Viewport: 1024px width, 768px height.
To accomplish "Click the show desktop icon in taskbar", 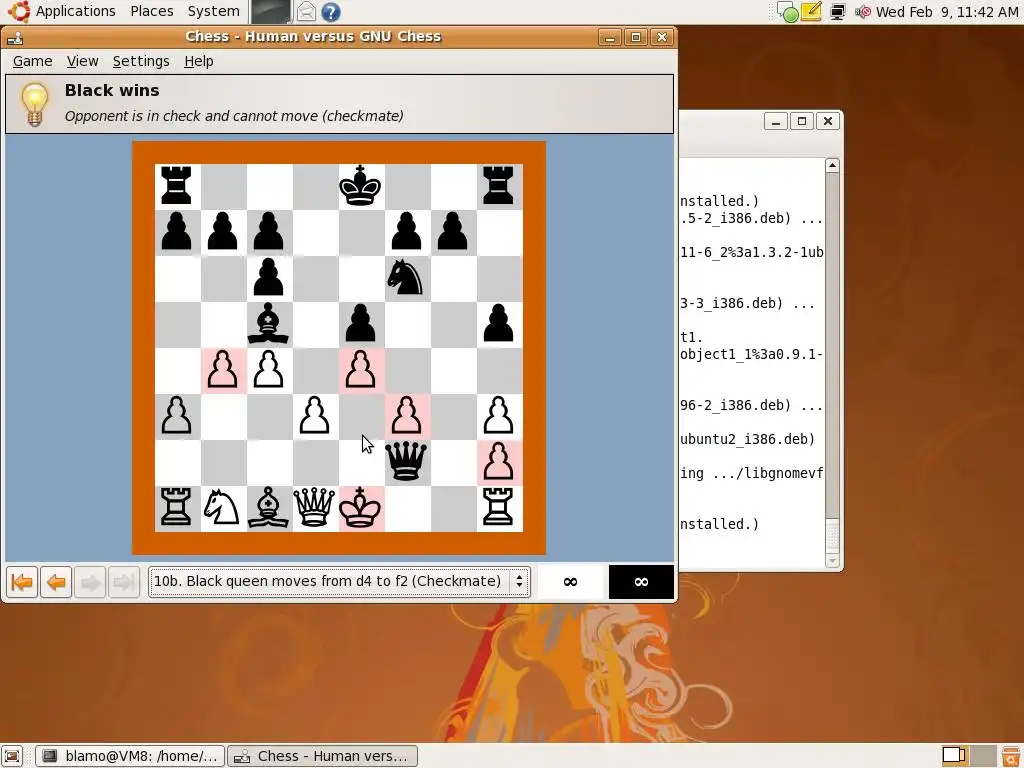I will pos(12,756).
